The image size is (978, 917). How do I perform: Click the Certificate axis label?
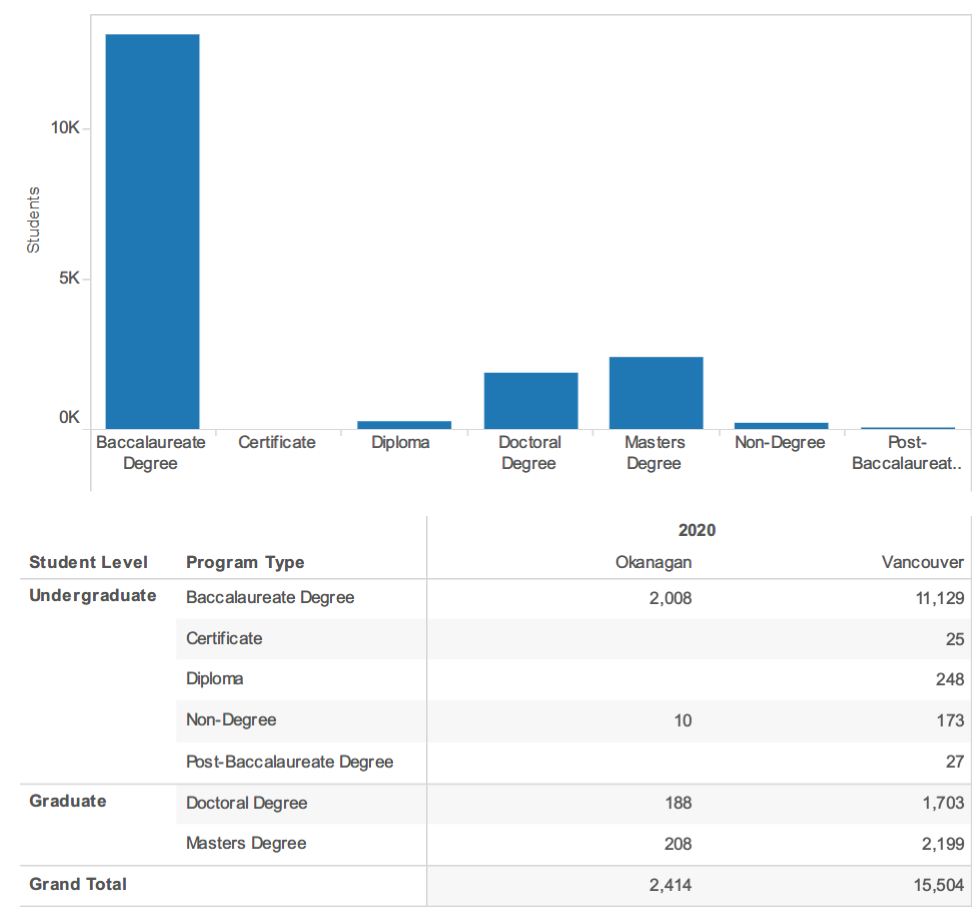pos(277,442)
